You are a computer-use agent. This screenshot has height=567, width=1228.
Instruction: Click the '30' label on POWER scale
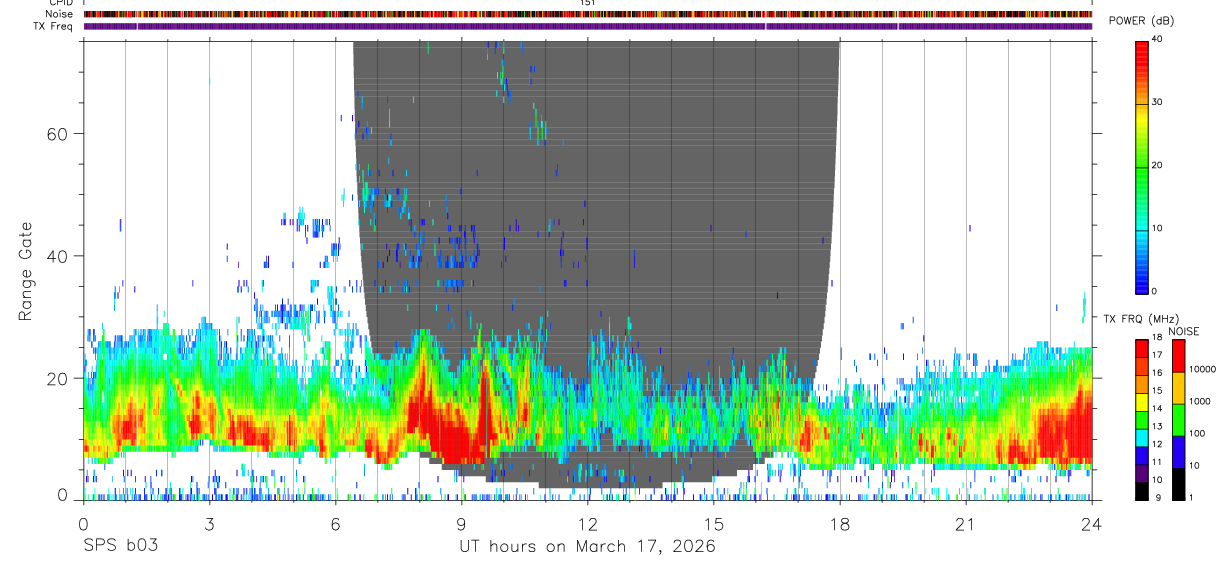(x=1156, y=102)
